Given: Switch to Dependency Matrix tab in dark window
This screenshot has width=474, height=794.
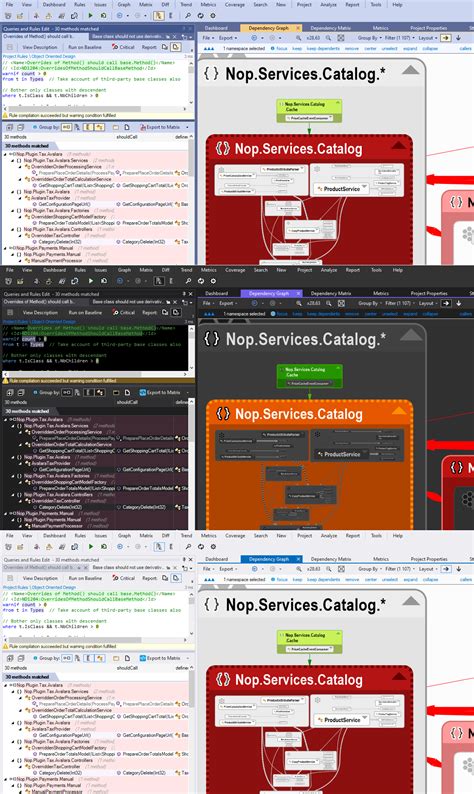Looking at the screenshot, I should point(331,293).
